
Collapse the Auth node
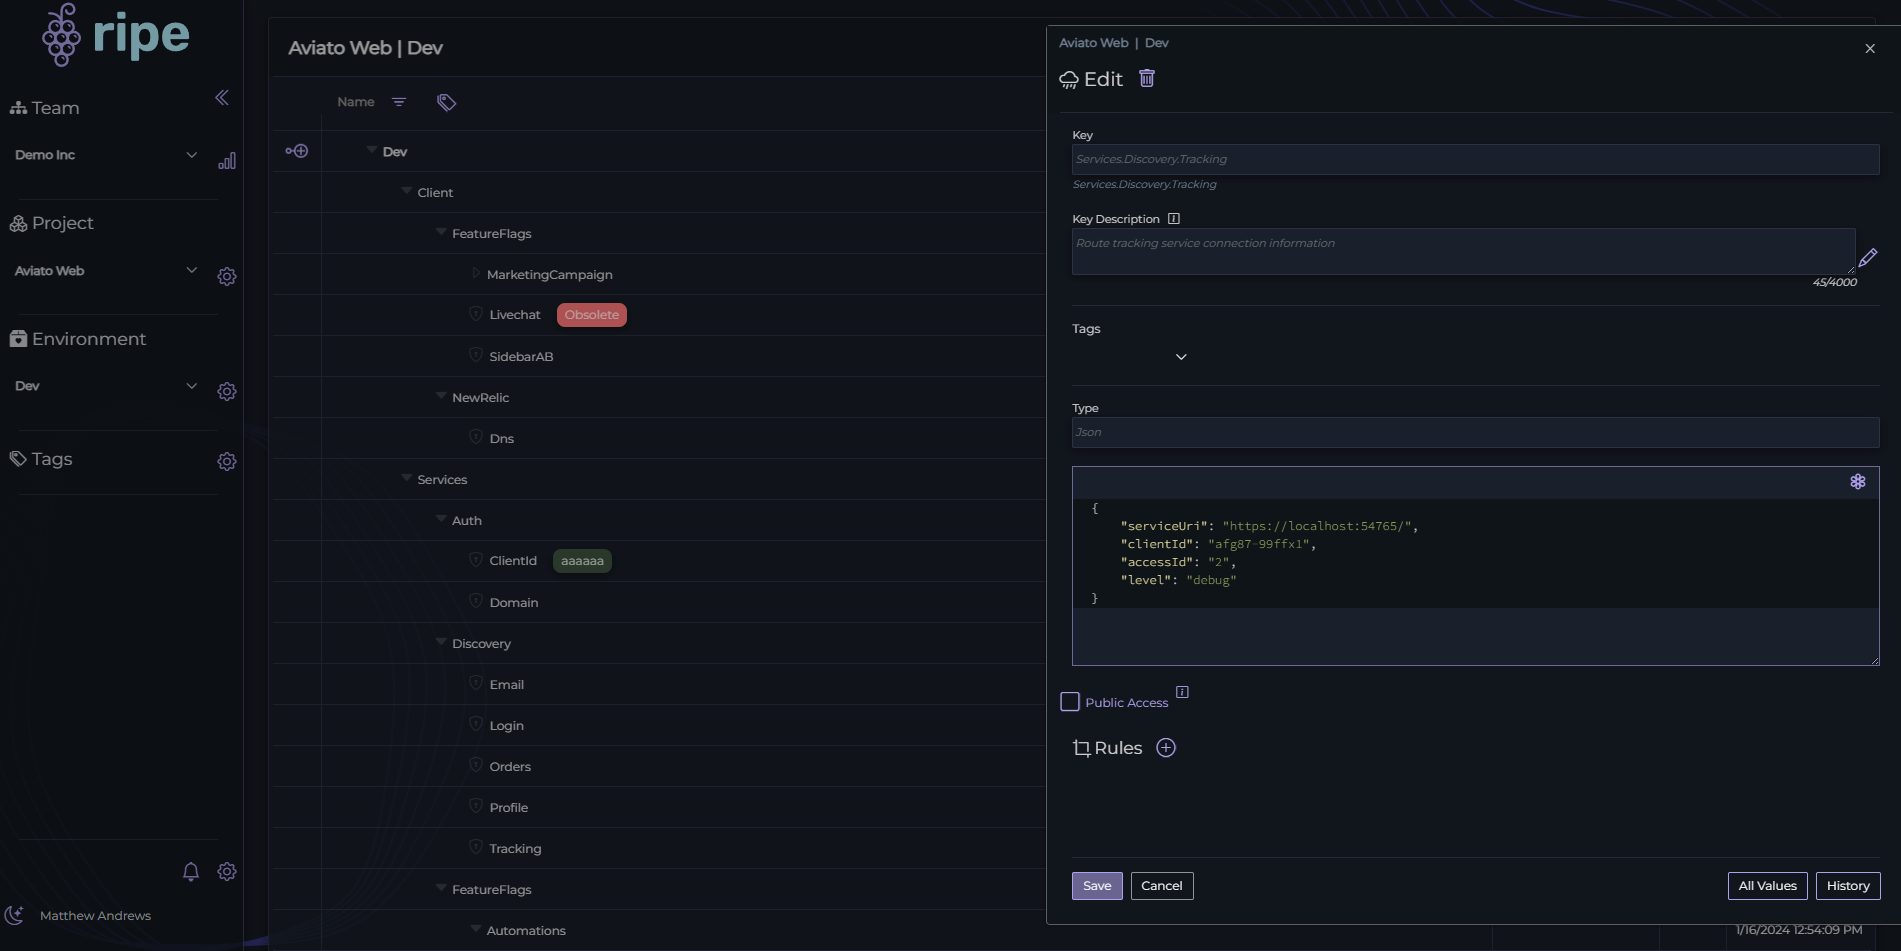coord(441,519)
